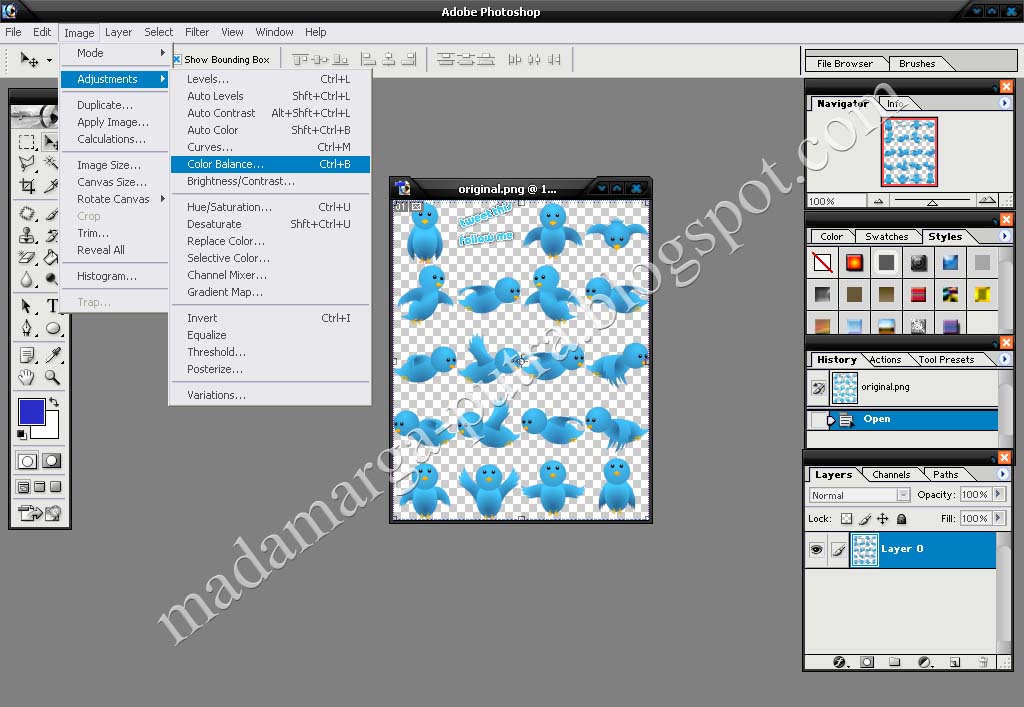Image resolution: width=1024 pixels, height=707 pixels.
Task: Click the Navigator zoom slider
Action: pyautogui.click(x=932, y=200)
